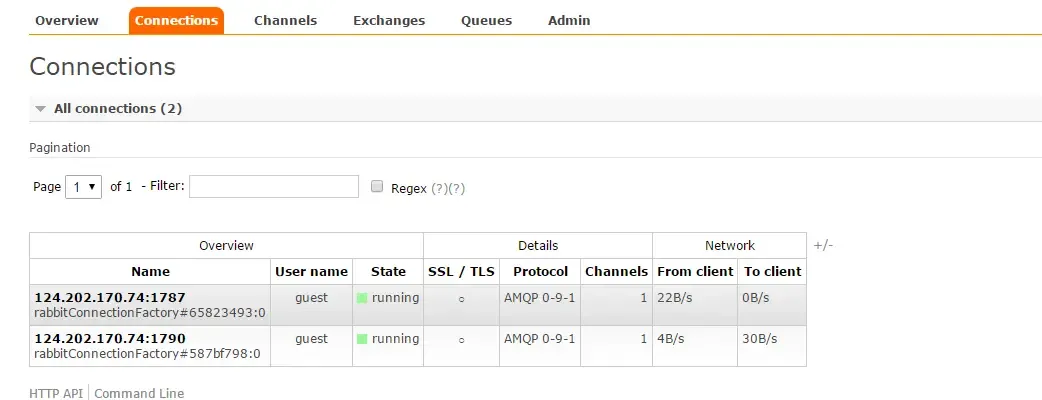Screen dimensions: 1042x400
Task: Open connection 124.202.170.74:1790
Action: pos(110,339)
